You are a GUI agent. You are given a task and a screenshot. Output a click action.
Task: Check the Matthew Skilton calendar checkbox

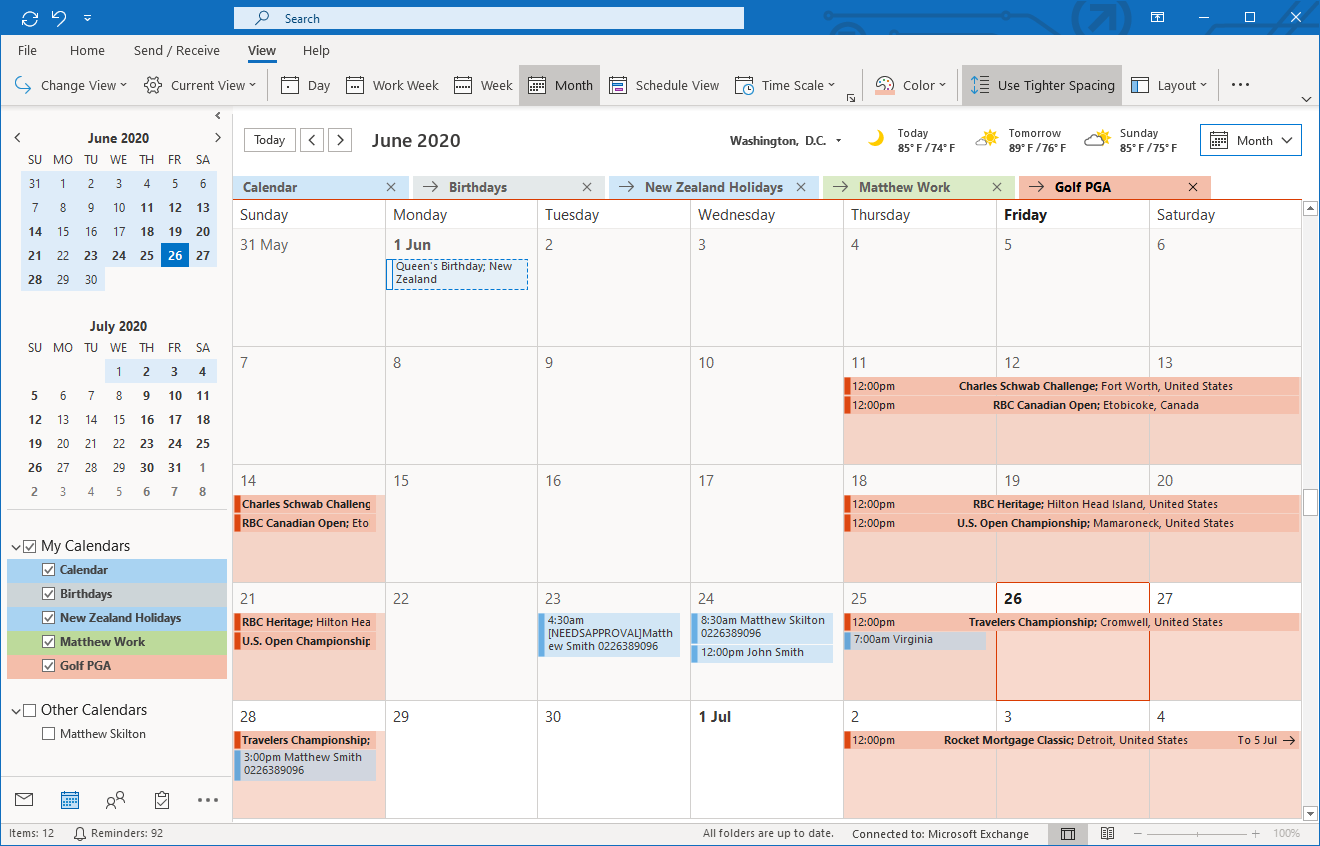[48, 734]
